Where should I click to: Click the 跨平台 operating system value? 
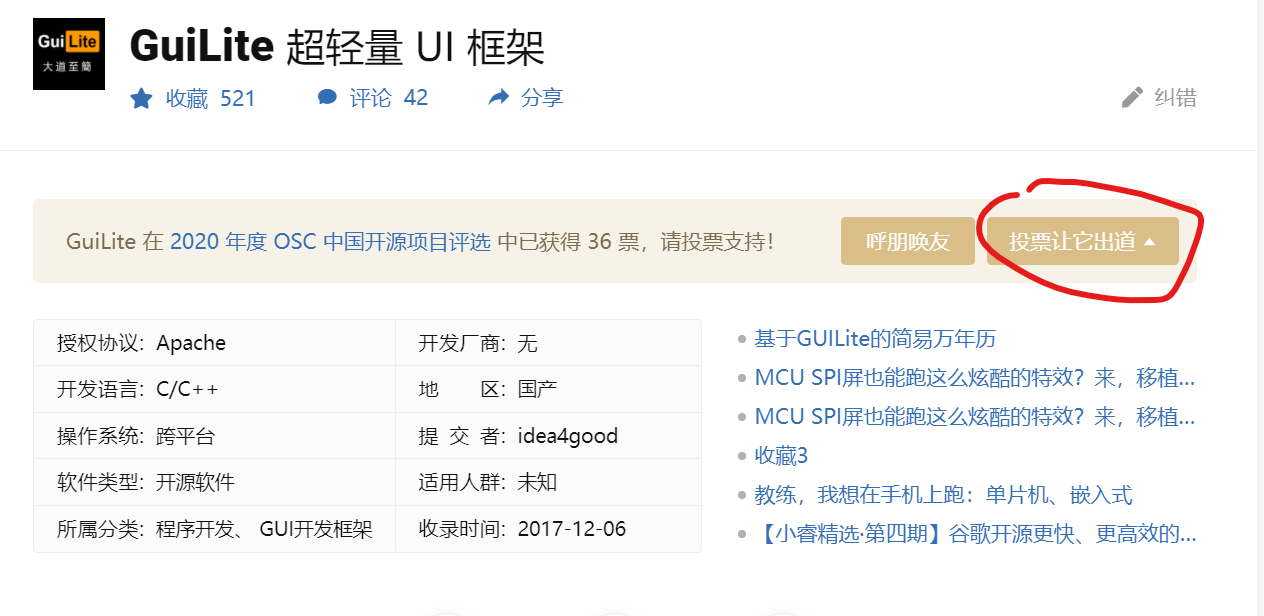(x=186, y=436)
